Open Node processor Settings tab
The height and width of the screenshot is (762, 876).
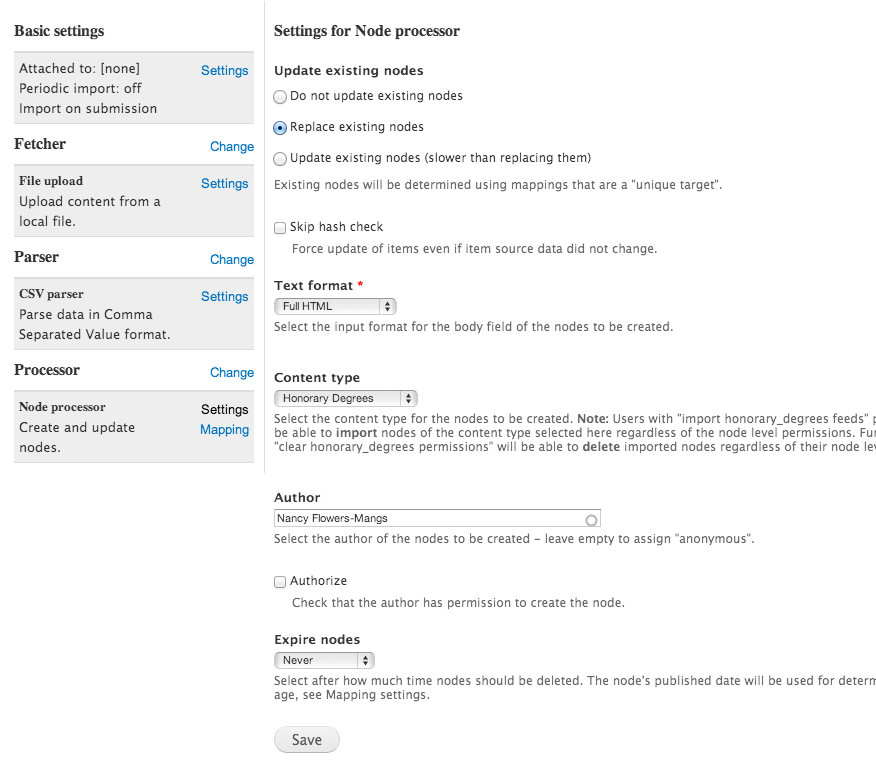coord(224,410)
